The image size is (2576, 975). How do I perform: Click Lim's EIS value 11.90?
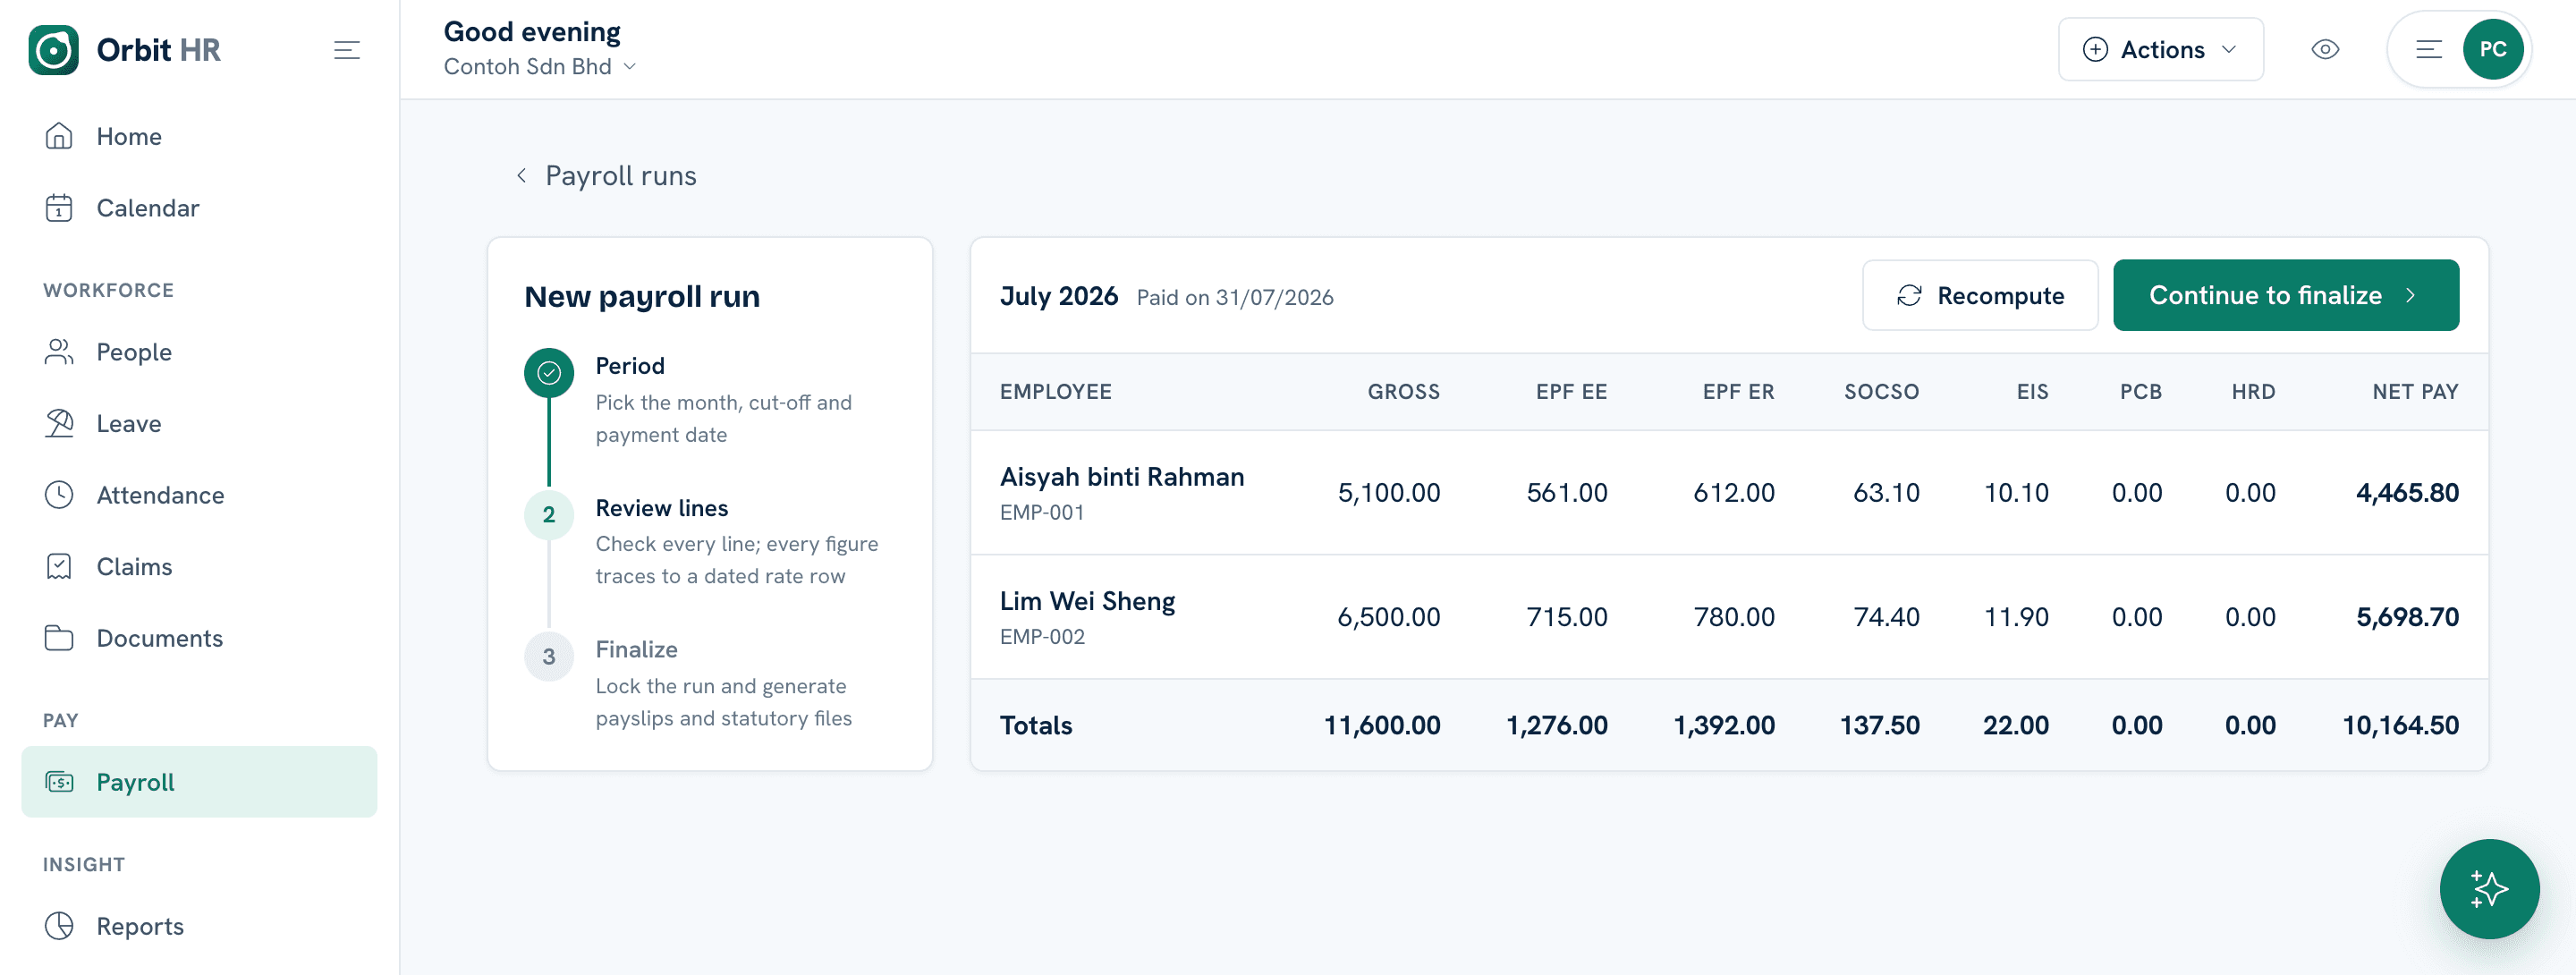tap(2016, 617)
